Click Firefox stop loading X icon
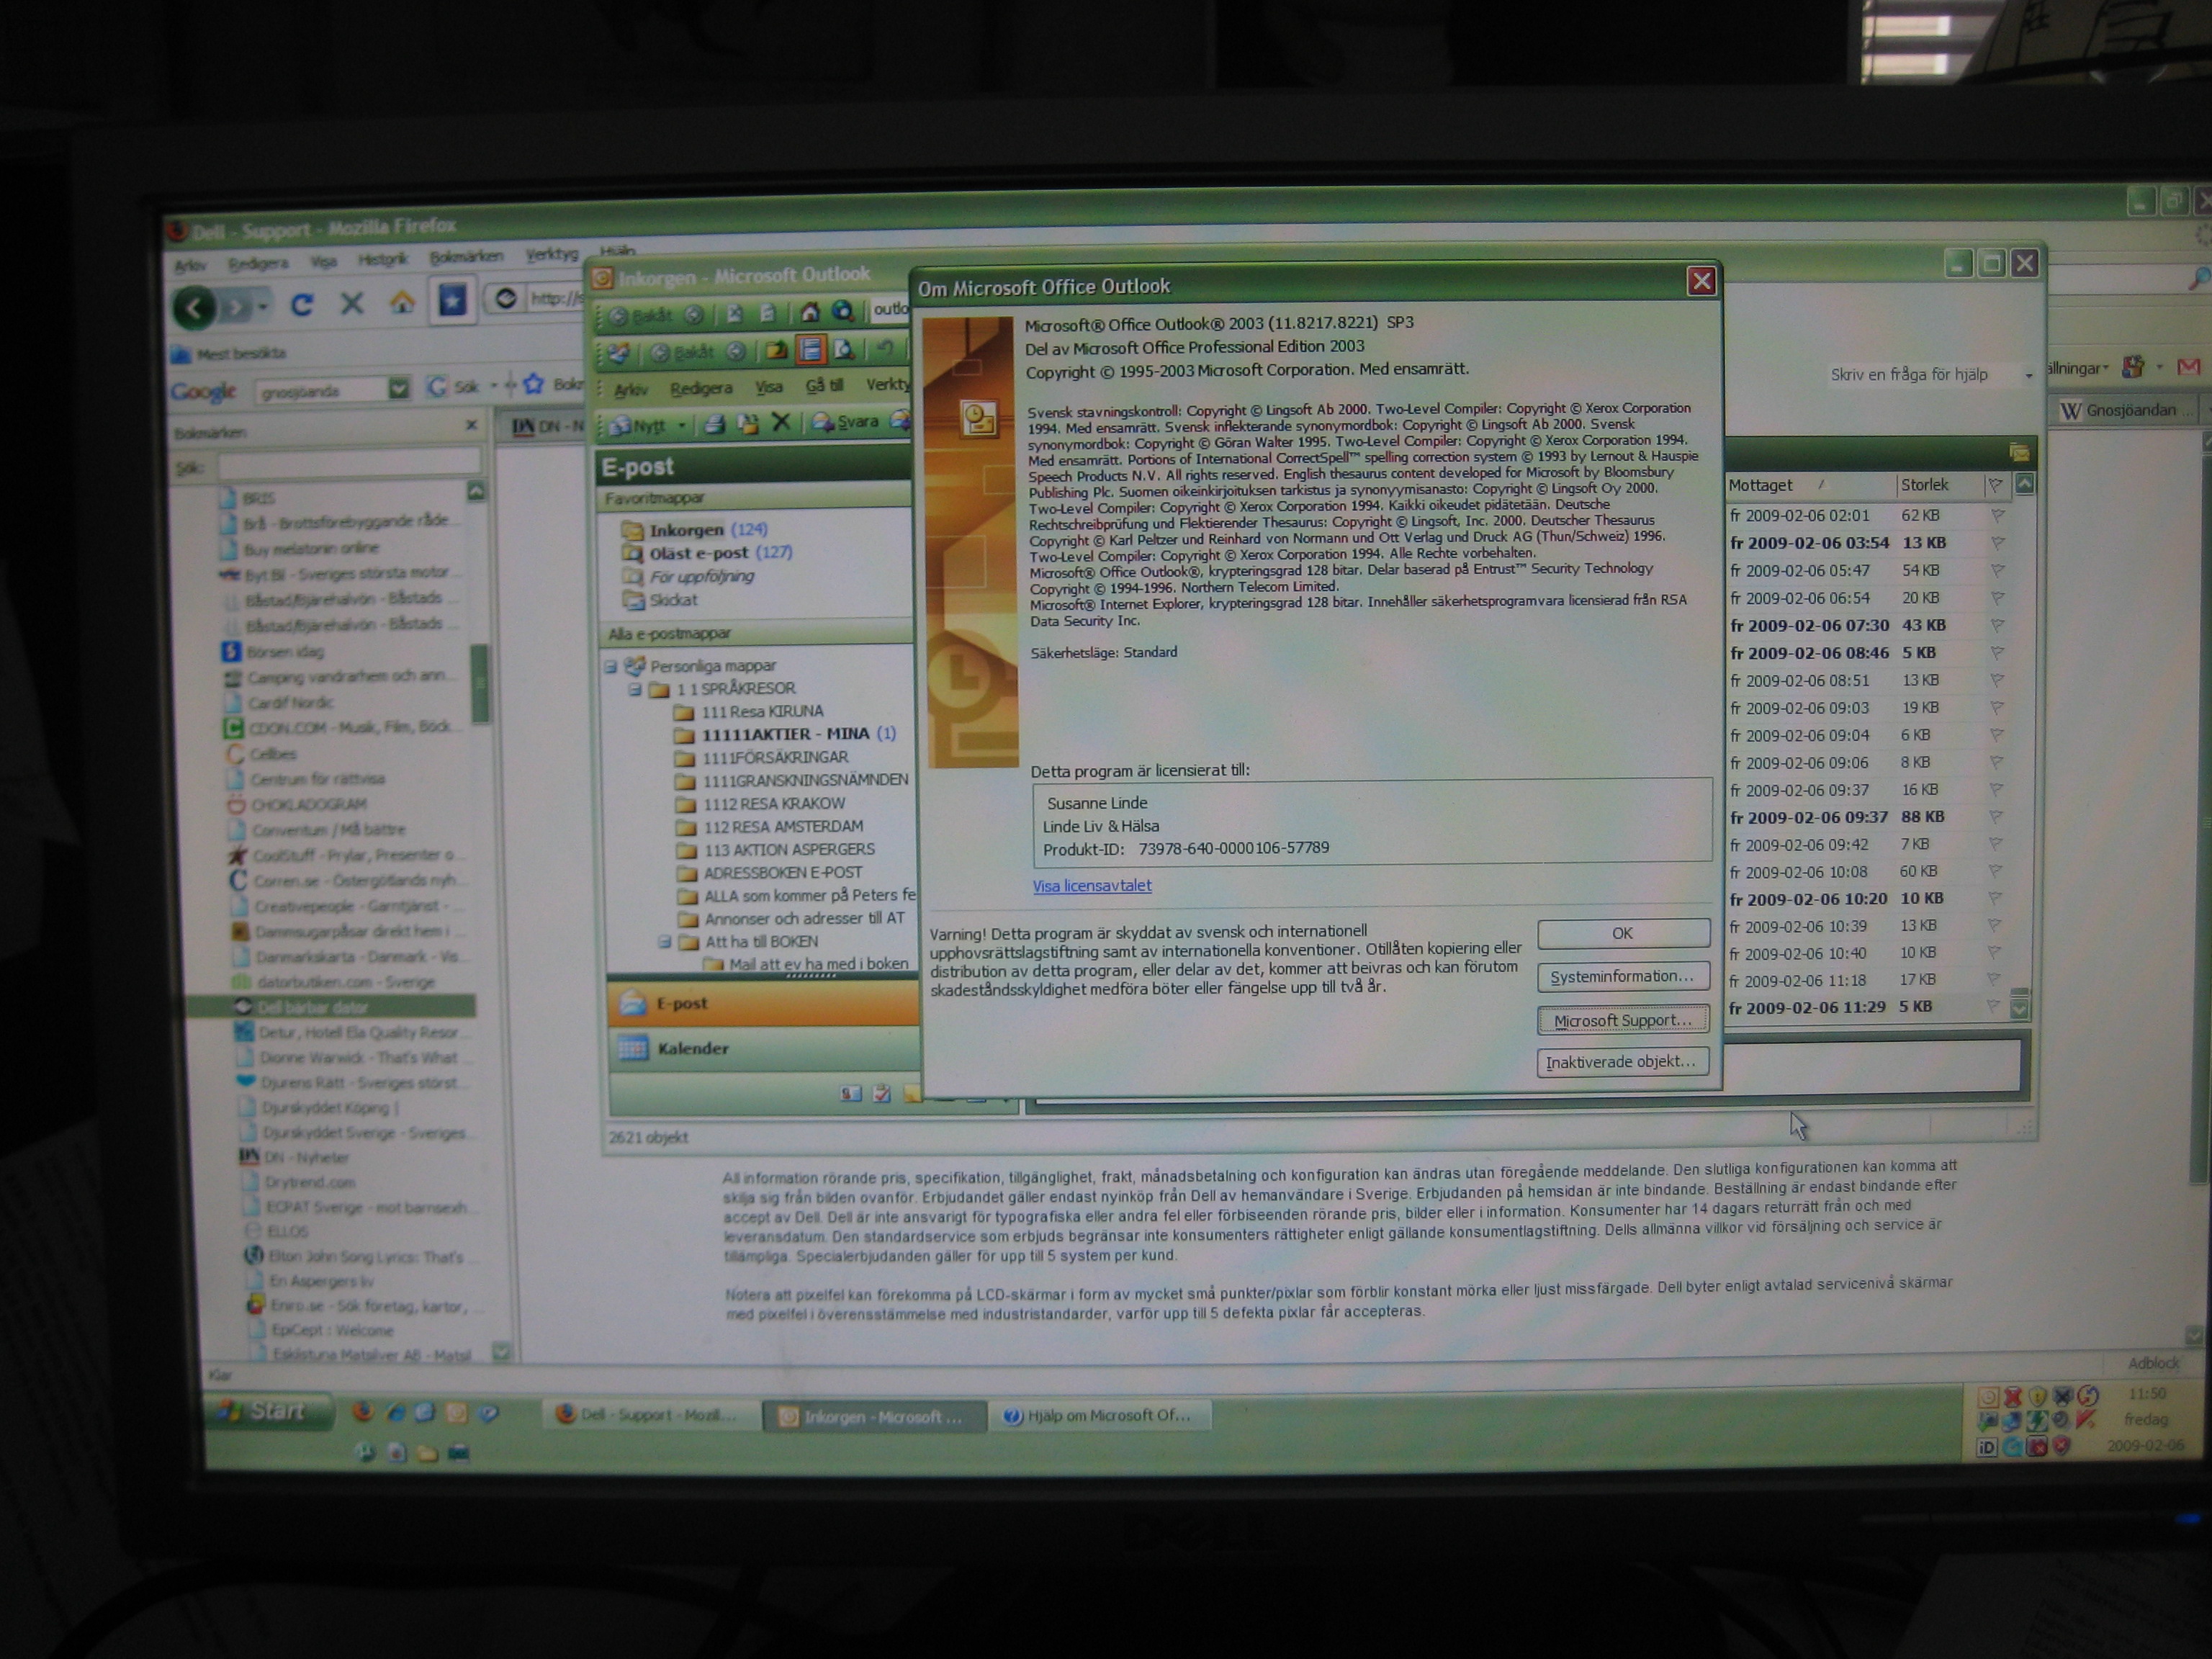The width and height of the screenshot is (2212, 1659). coord(352,303)
